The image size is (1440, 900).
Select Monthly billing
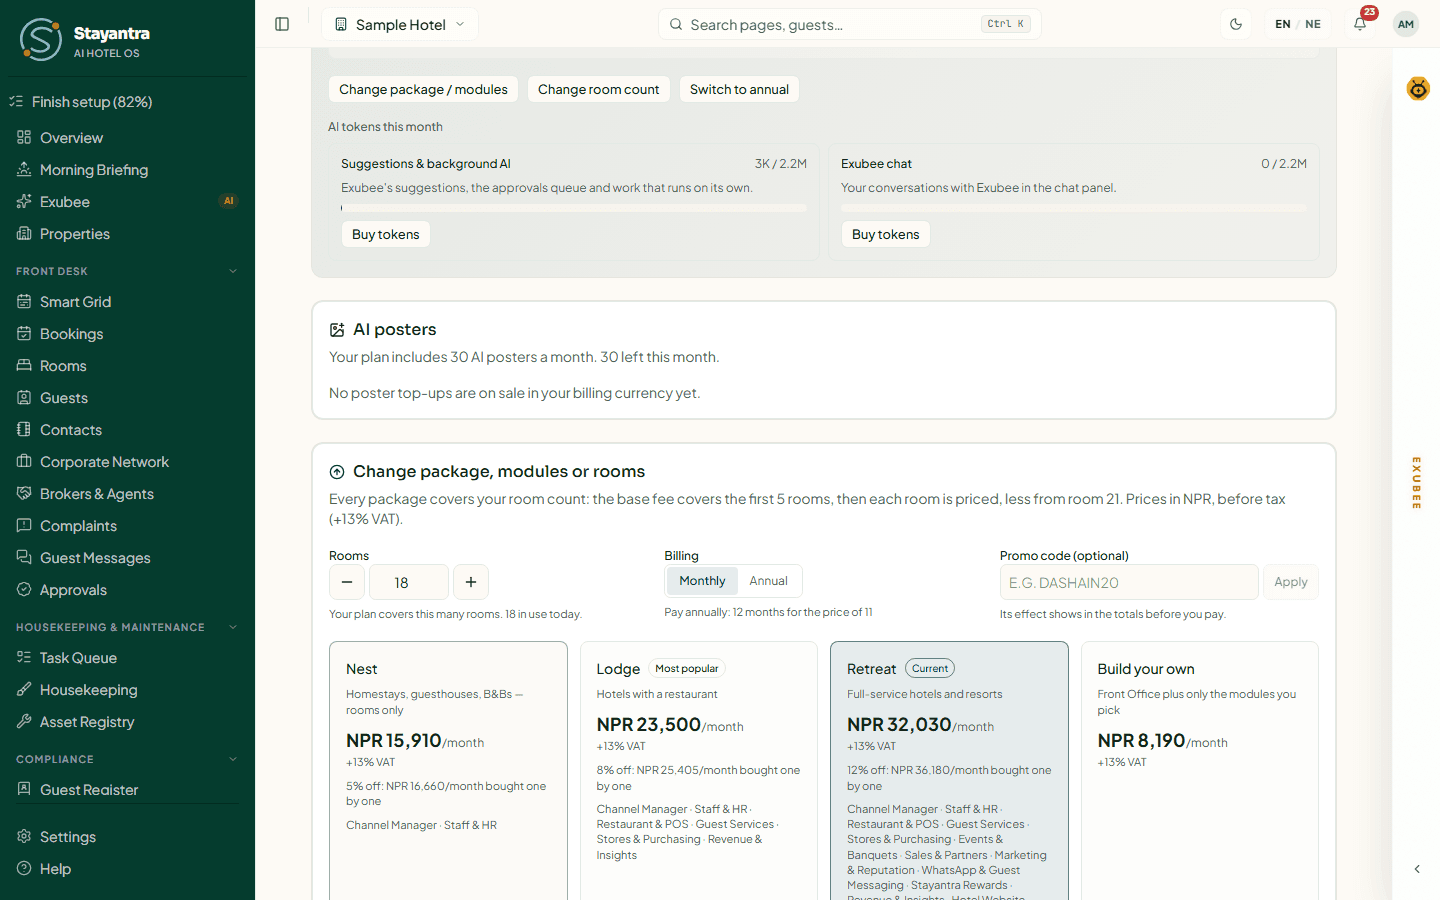(702, 581)
